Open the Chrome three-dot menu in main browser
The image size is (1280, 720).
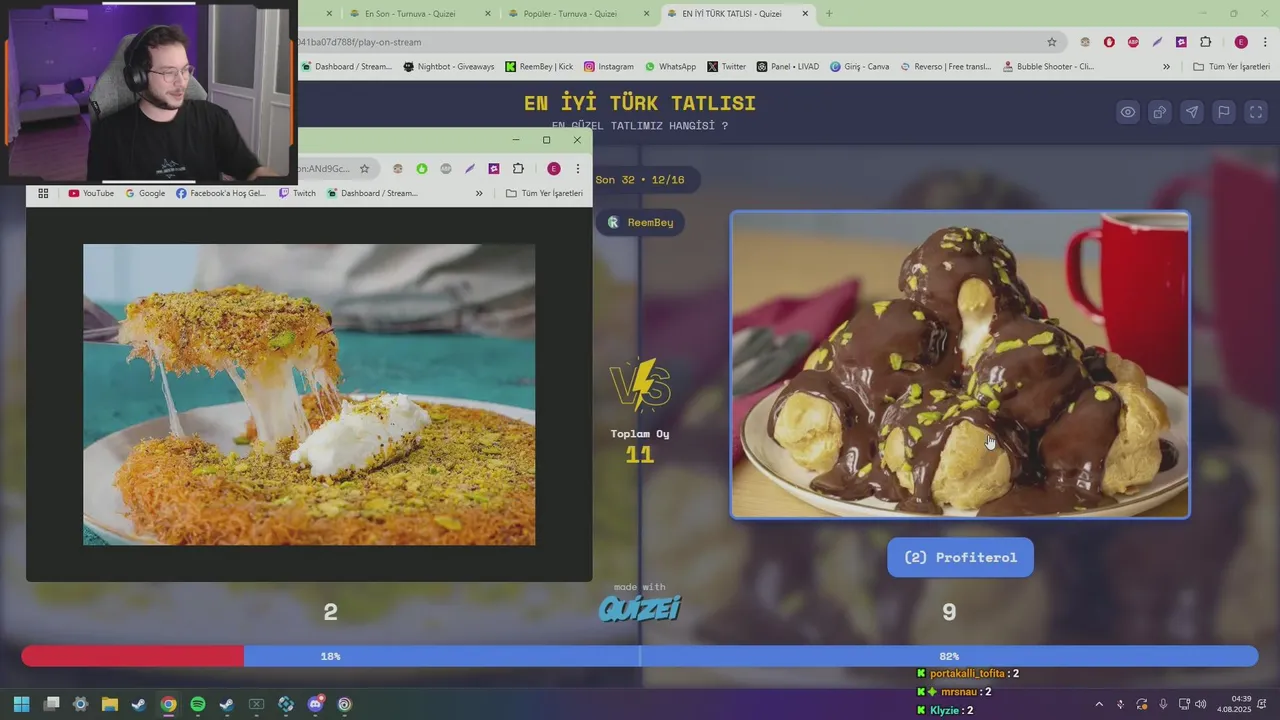1265,42
